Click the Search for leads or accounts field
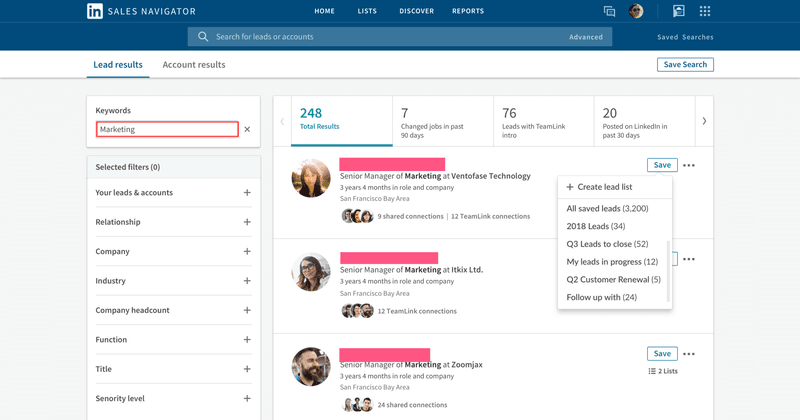This screenshot has width=800, height=420. click(399, 37)
